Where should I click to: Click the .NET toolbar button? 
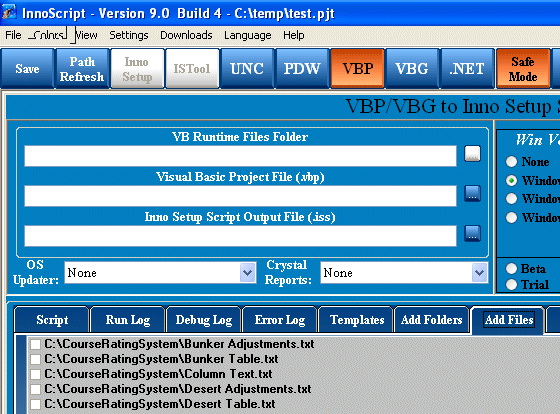click(467, 69)
